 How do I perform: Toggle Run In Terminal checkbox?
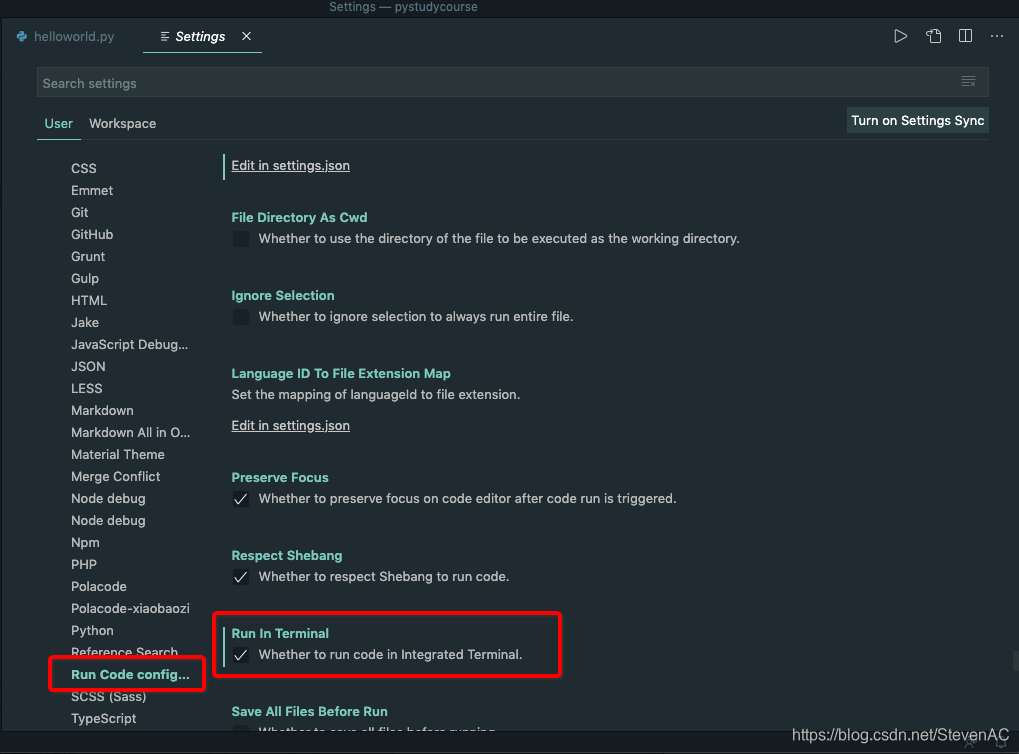coord(240,655)
